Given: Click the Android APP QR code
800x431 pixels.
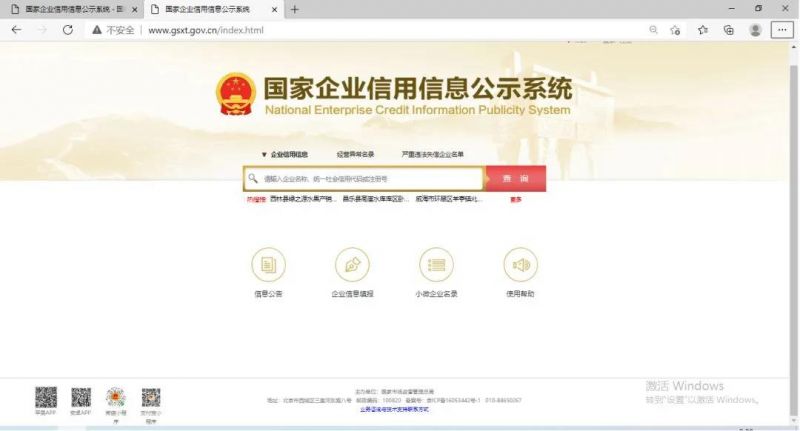Looking at the screenshot, I should (81, 397).
